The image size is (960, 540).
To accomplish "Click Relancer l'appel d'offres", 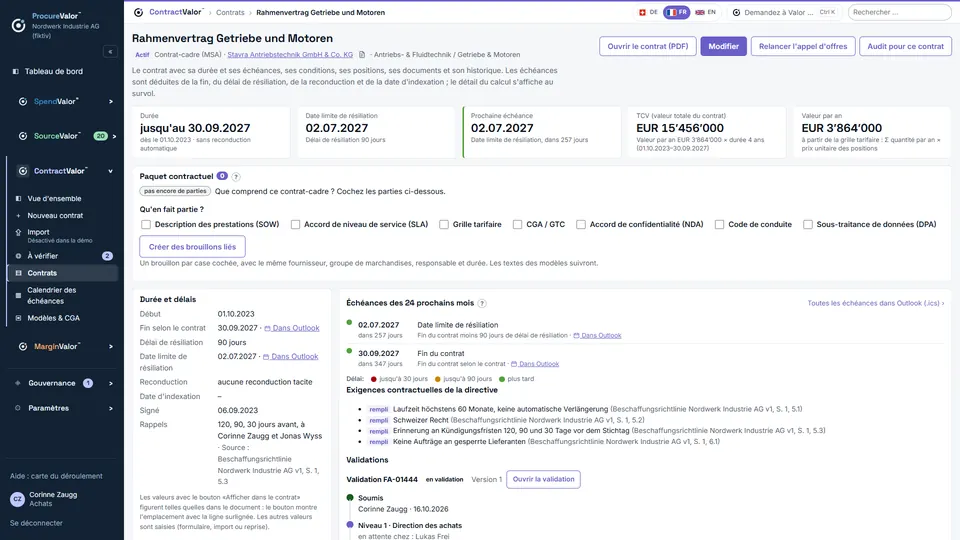I will click(x=803, y=47).
